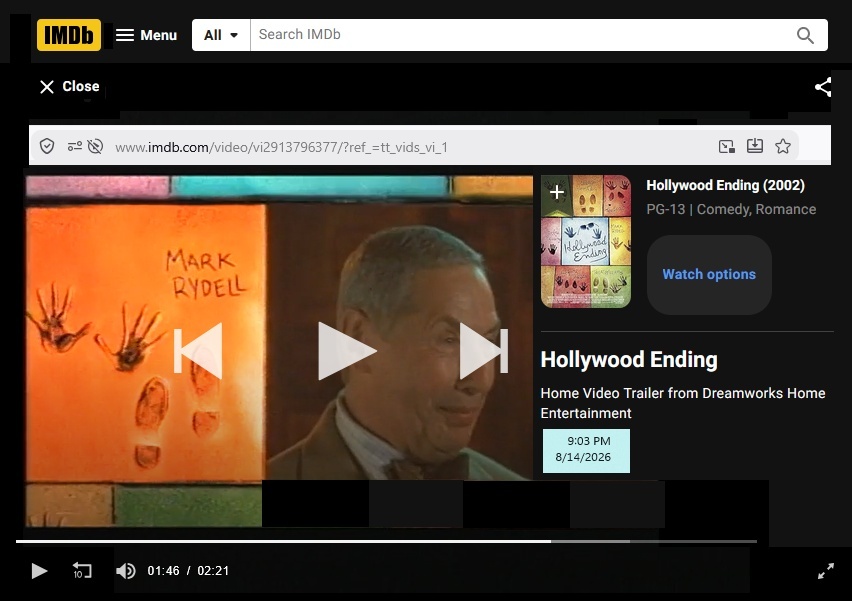Play video with center play button

click(x=347, y=351)
